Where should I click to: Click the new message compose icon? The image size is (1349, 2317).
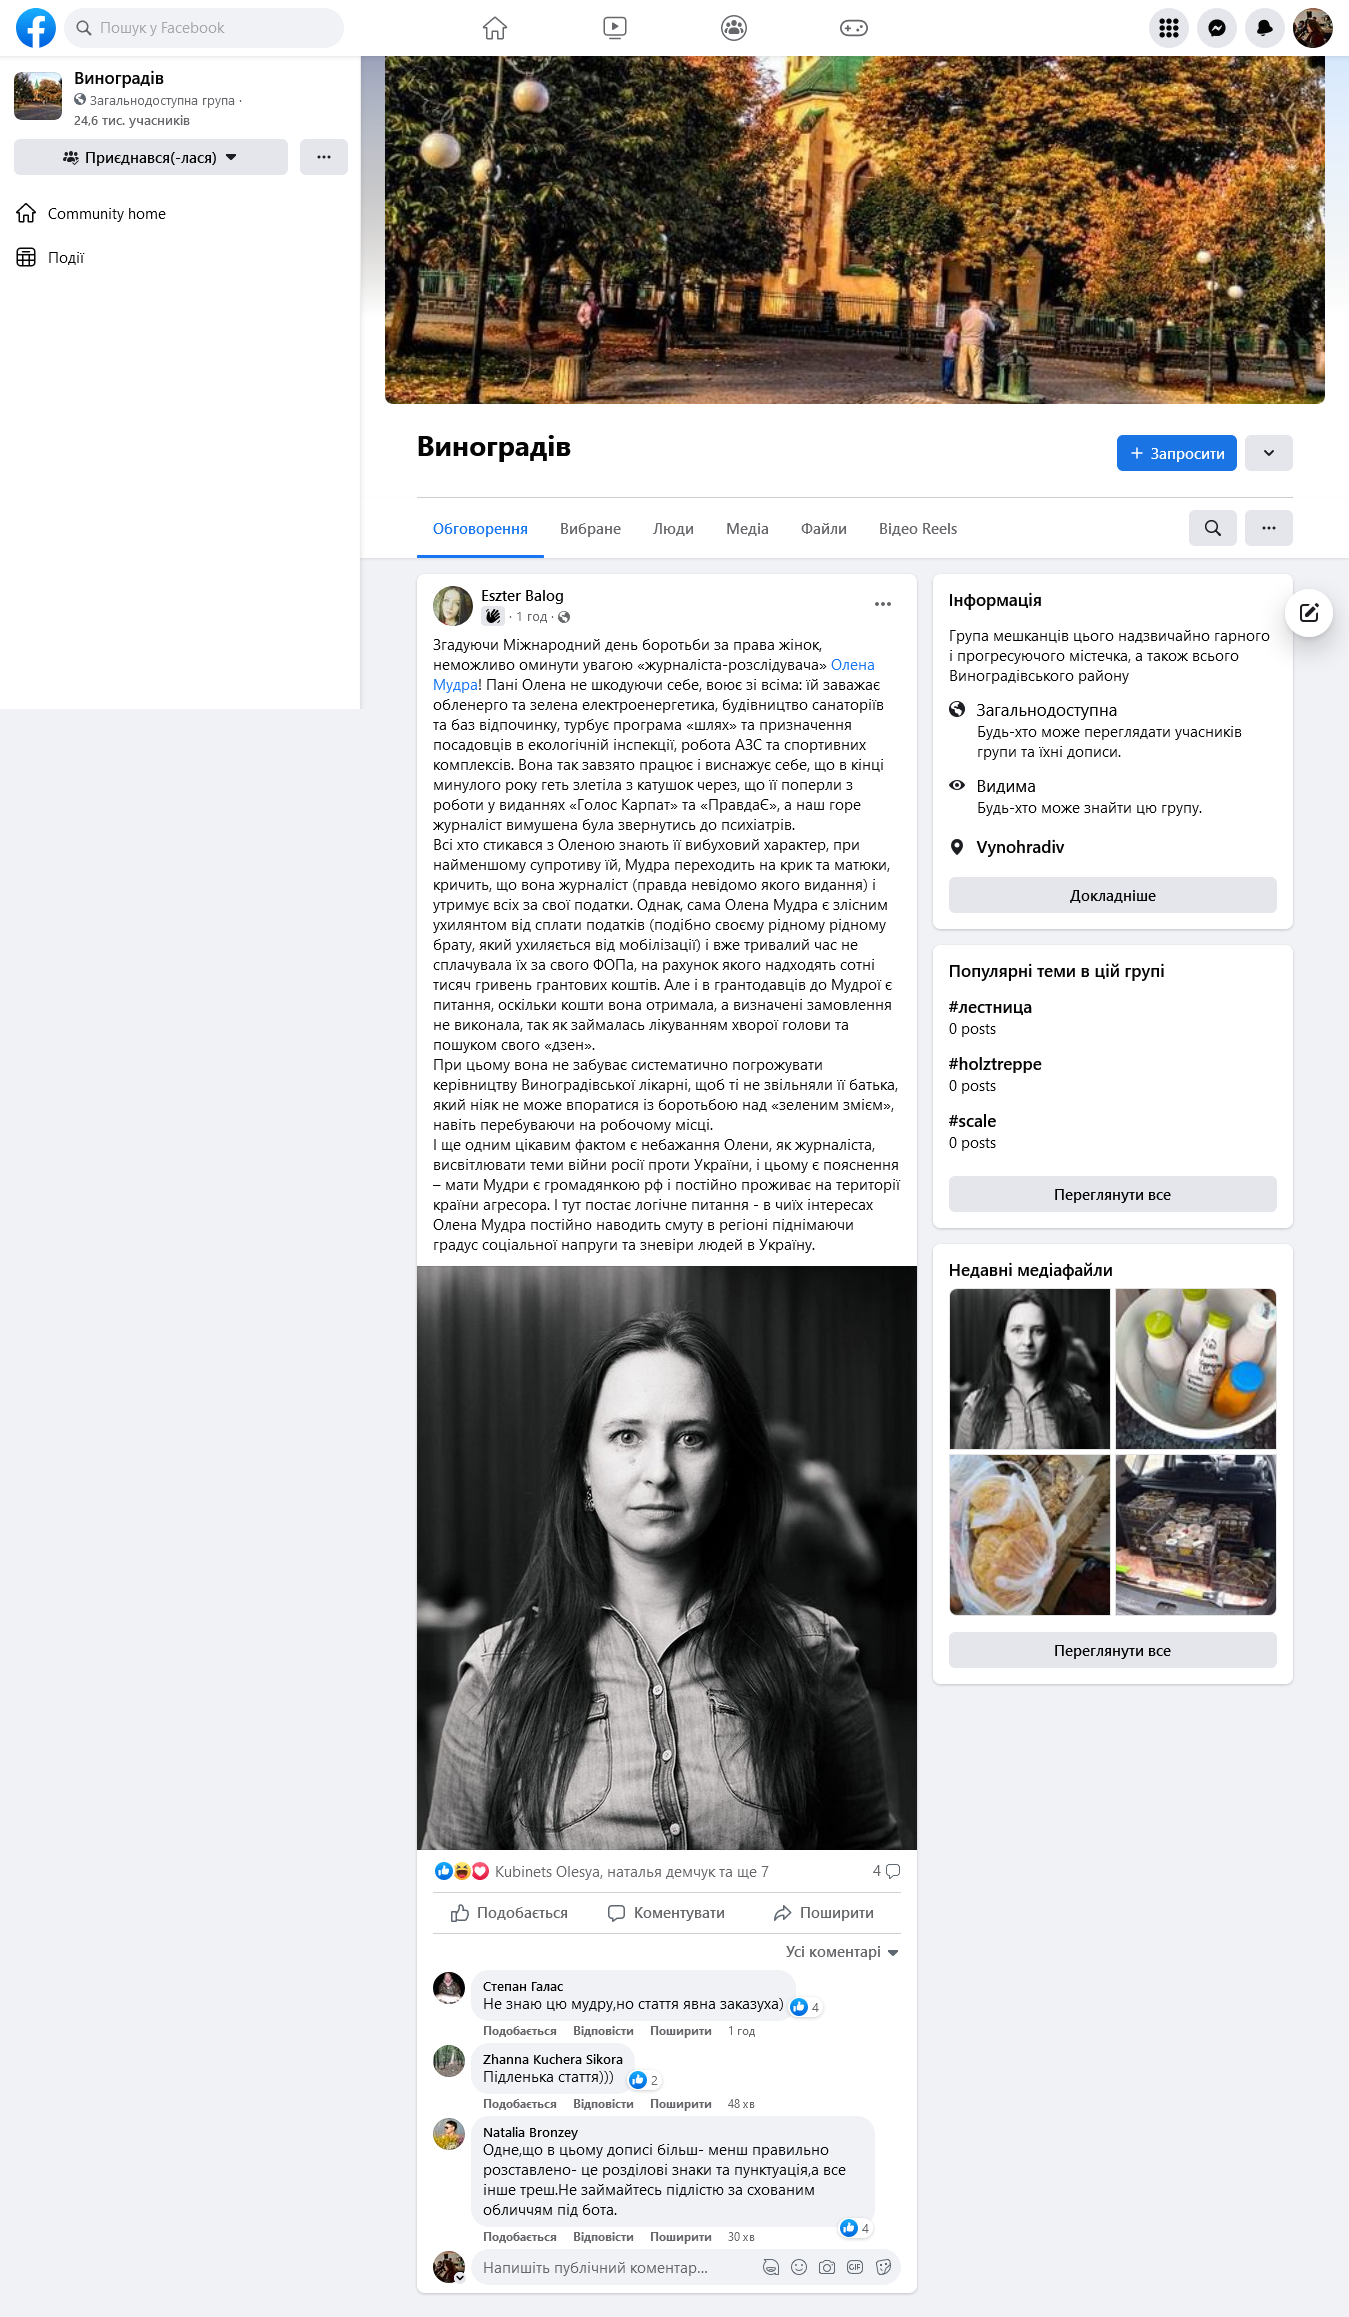(x=1309, y=613)
